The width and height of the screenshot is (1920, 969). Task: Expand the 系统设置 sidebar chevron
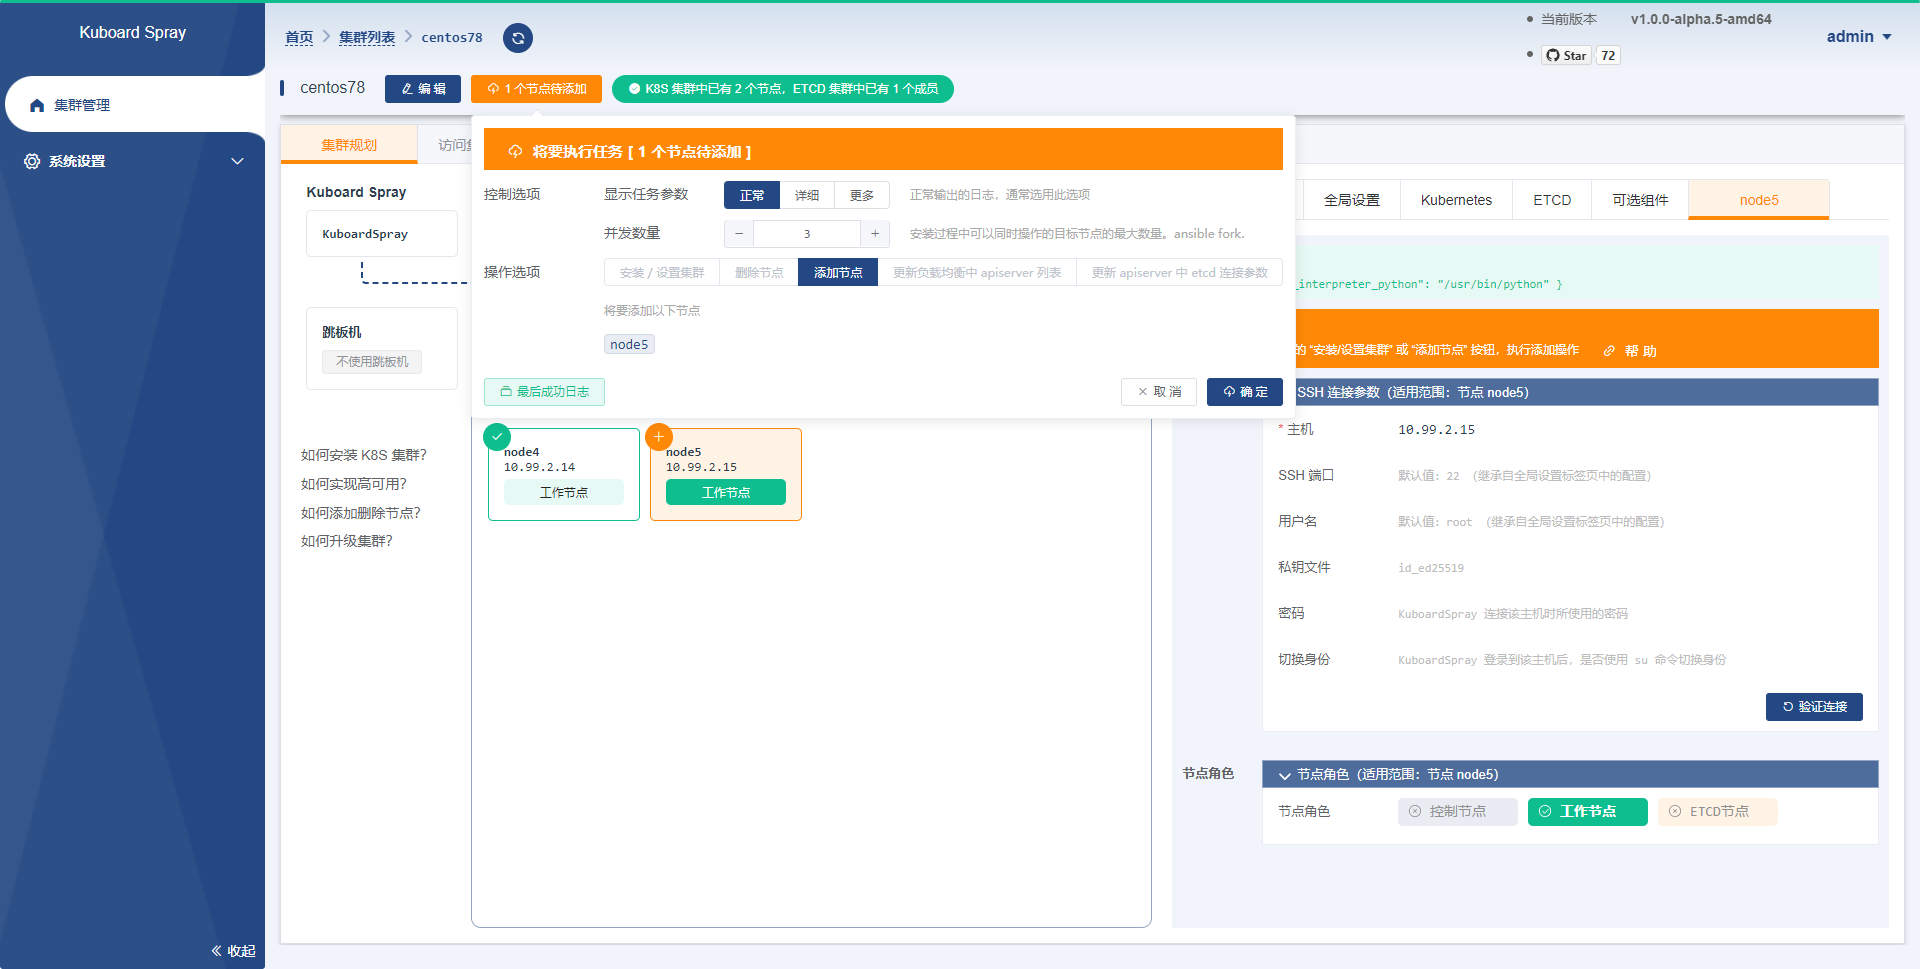click(x=237, y=161)
